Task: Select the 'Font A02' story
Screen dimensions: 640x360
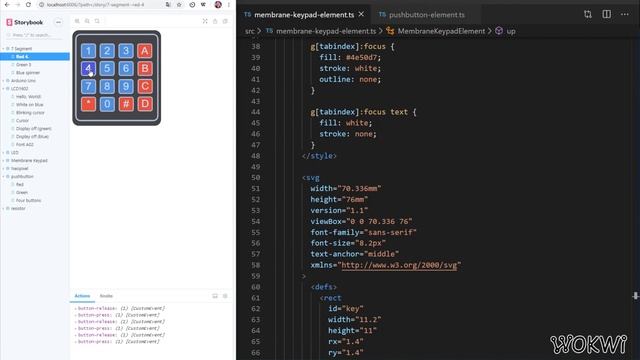Action: click(x=24, y=144)
